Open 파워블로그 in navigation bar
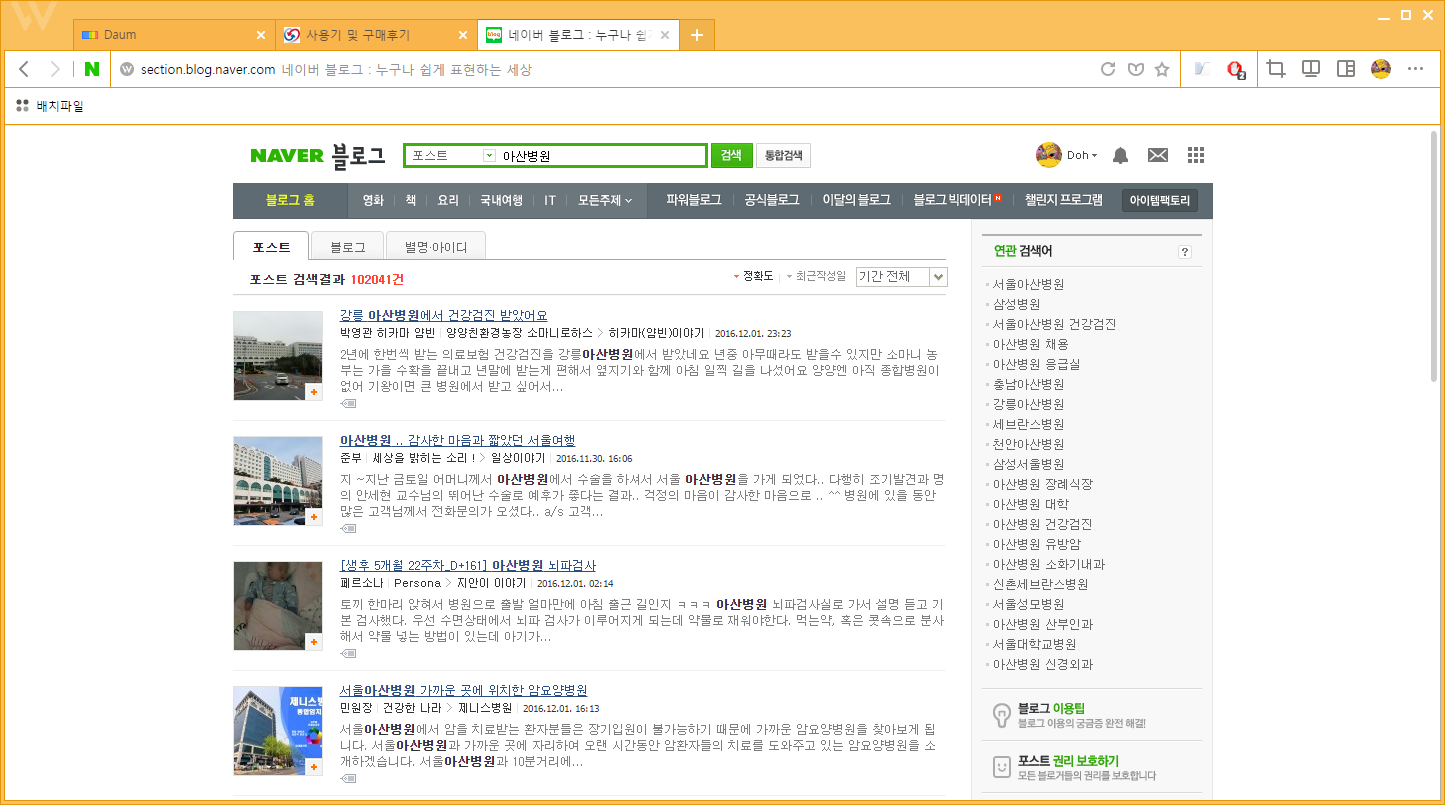 (694, 200)
